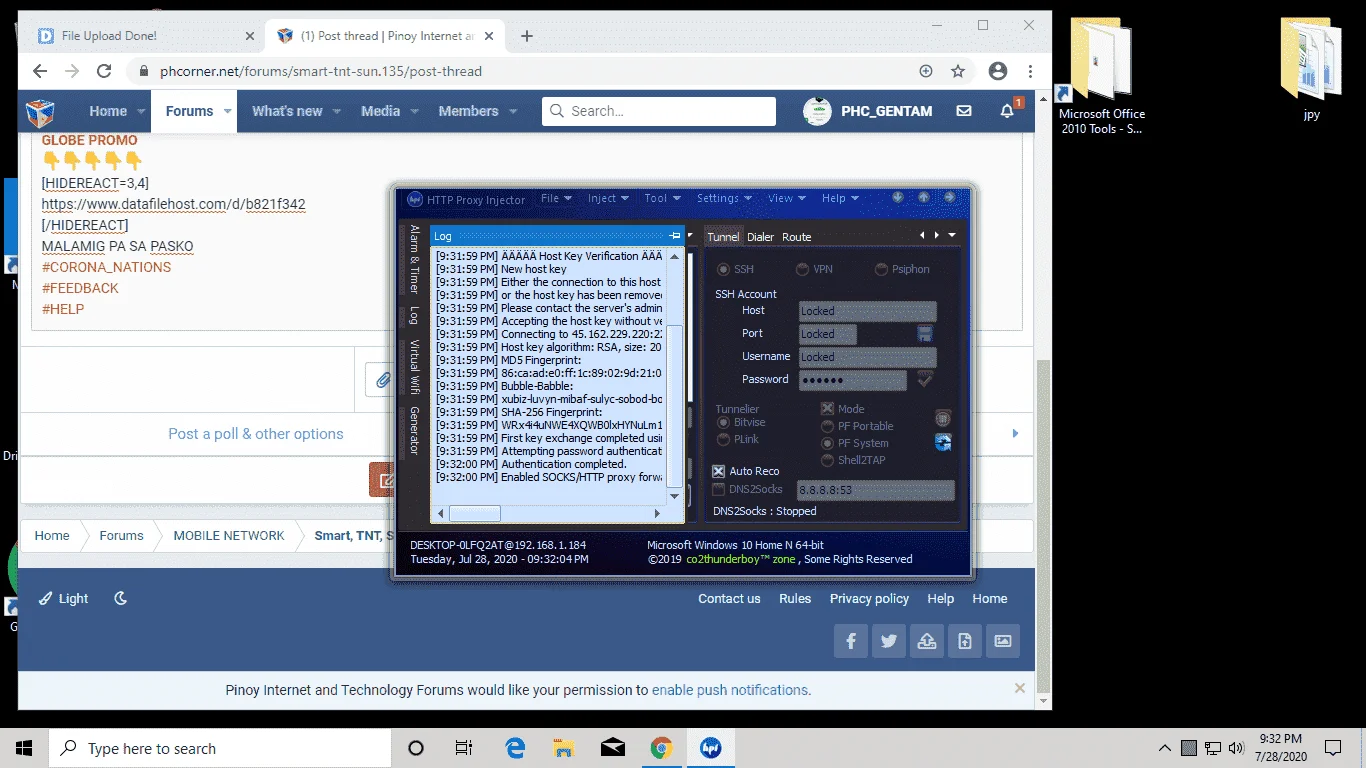Select the Psiphon radio button
The image size is (1366, 768).
[x=881, y=269]
